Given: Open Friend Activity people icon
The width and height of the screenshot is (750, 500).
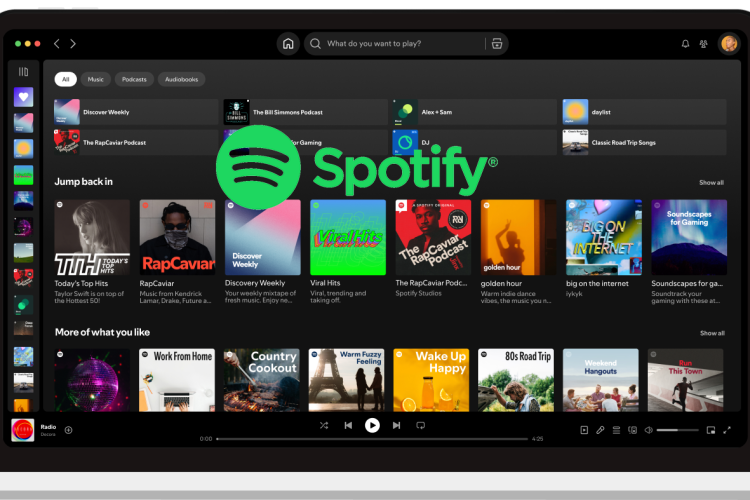Looking at the screenshot, I should tap(704, 44).
